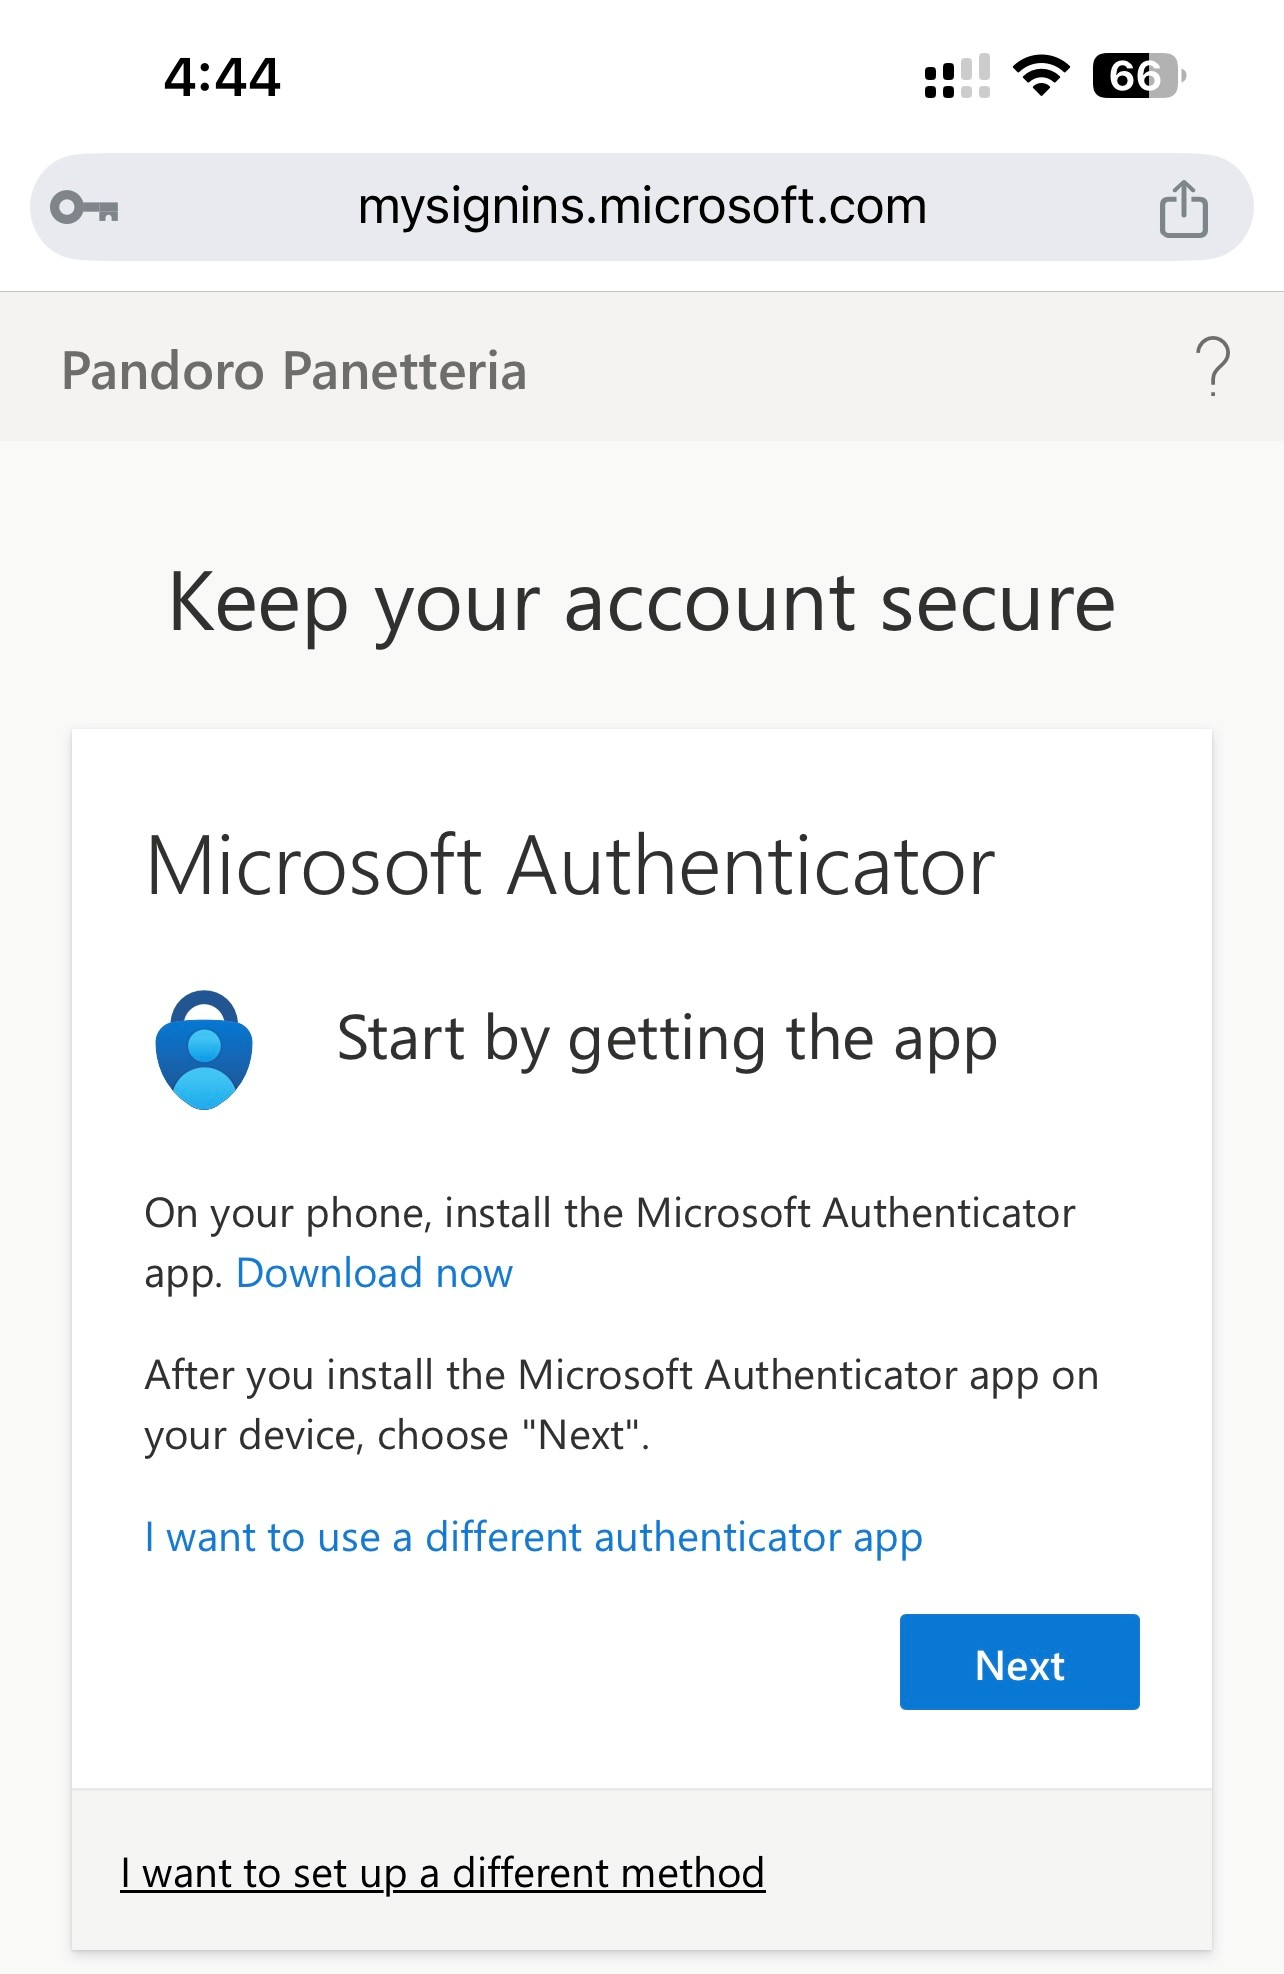Screen dimensions: 1284x1974
Task: Tap the 4:44 clock in status bar
Action: tap(222, 77)
